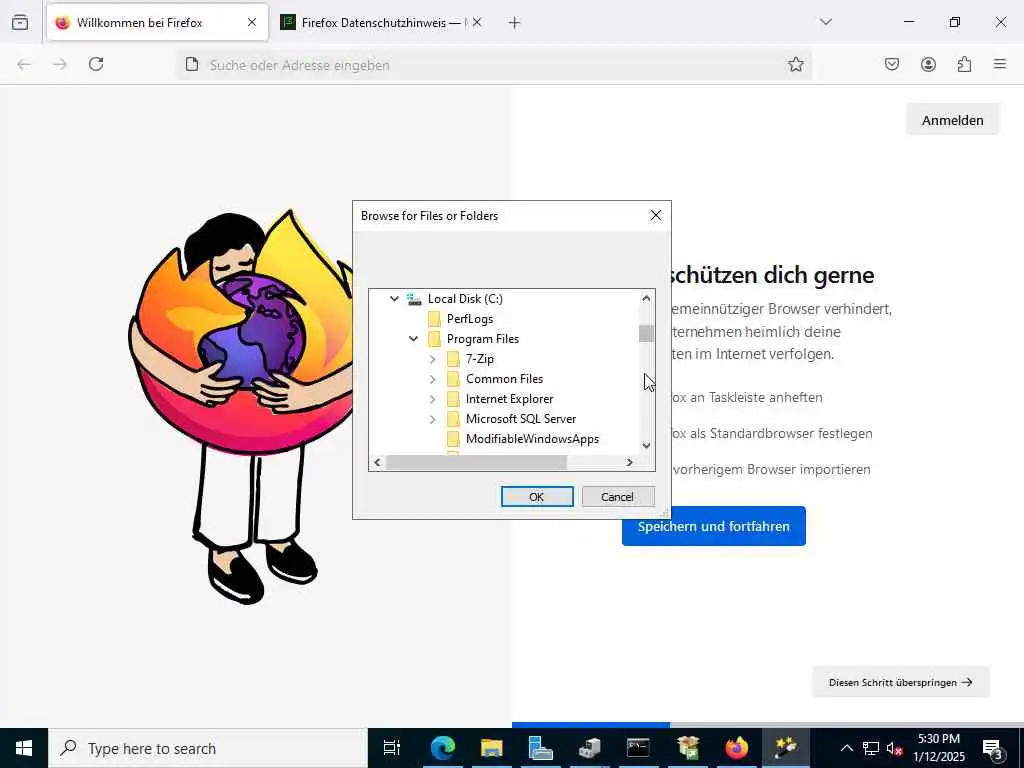
Task: Select the Program Files folder
Action: tap(483, 339)
